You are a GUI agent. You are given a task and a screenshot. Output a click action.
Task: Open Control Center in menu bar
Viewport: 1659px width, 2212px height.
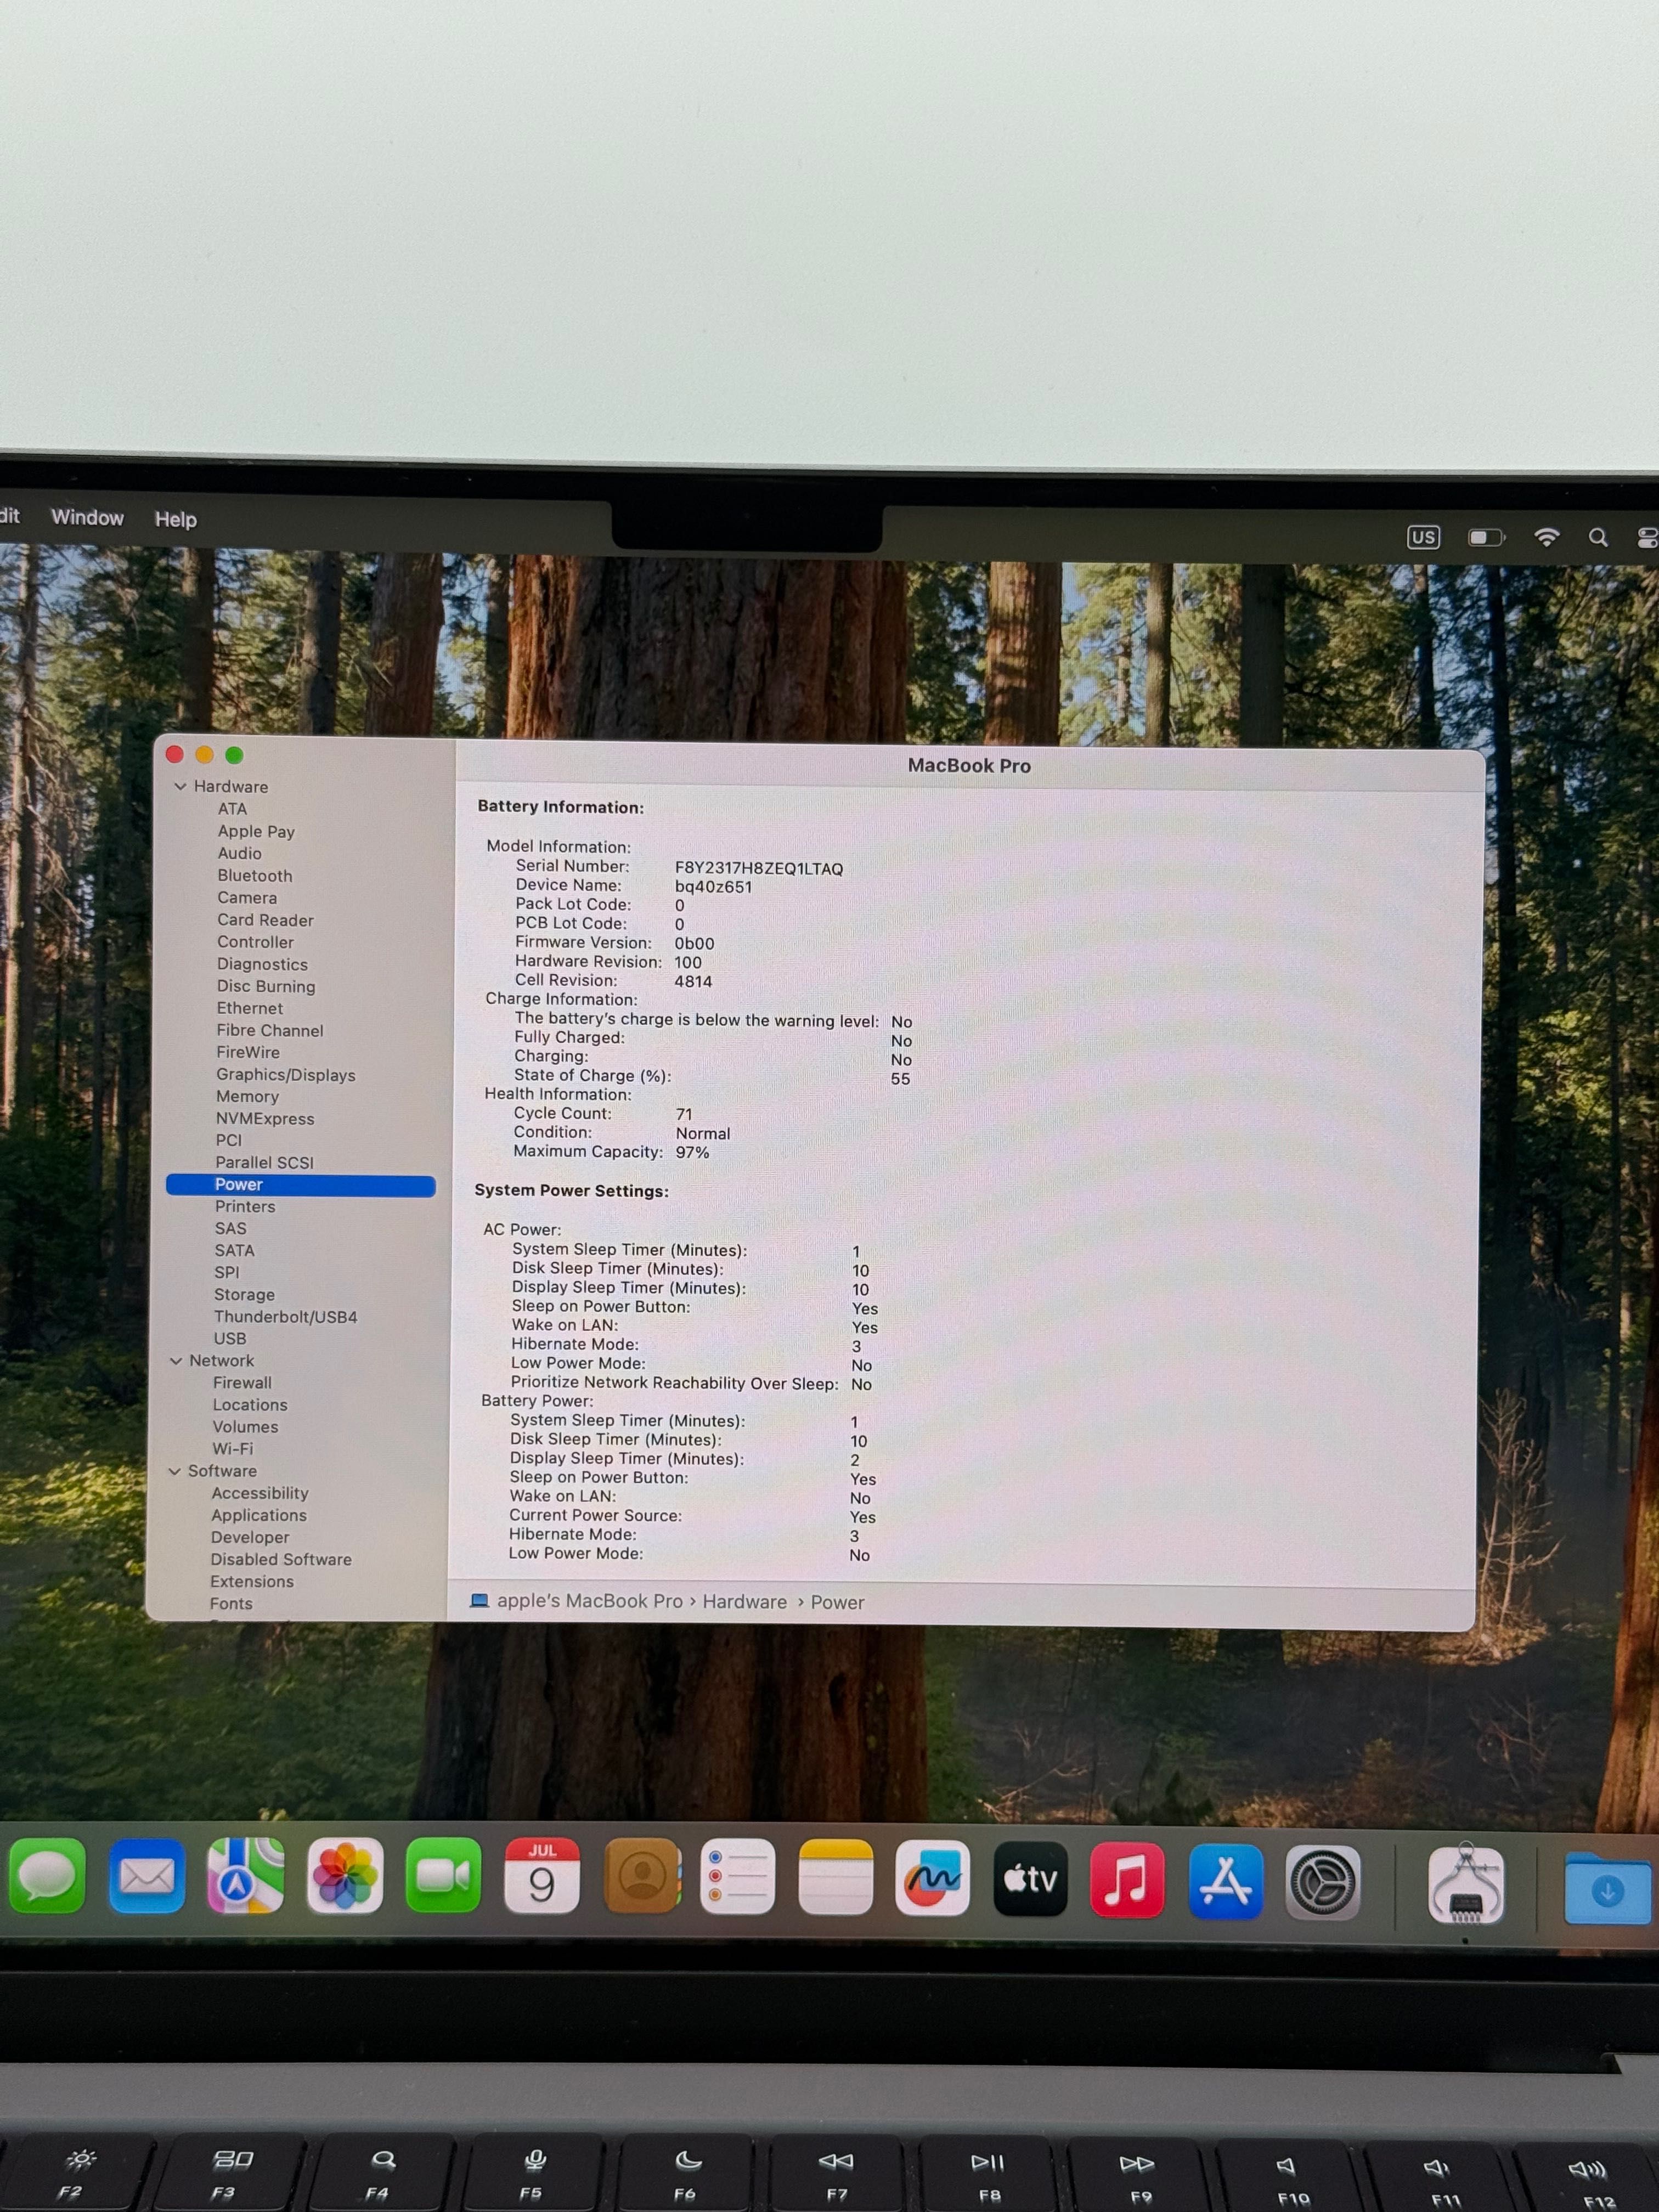coord(1647,538)
